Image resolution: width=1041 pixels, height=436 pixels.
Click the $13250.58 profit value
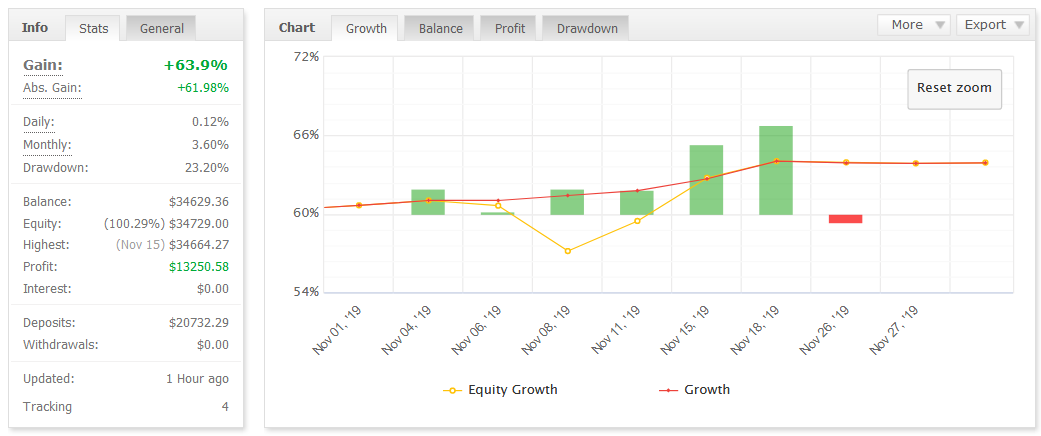199,267
